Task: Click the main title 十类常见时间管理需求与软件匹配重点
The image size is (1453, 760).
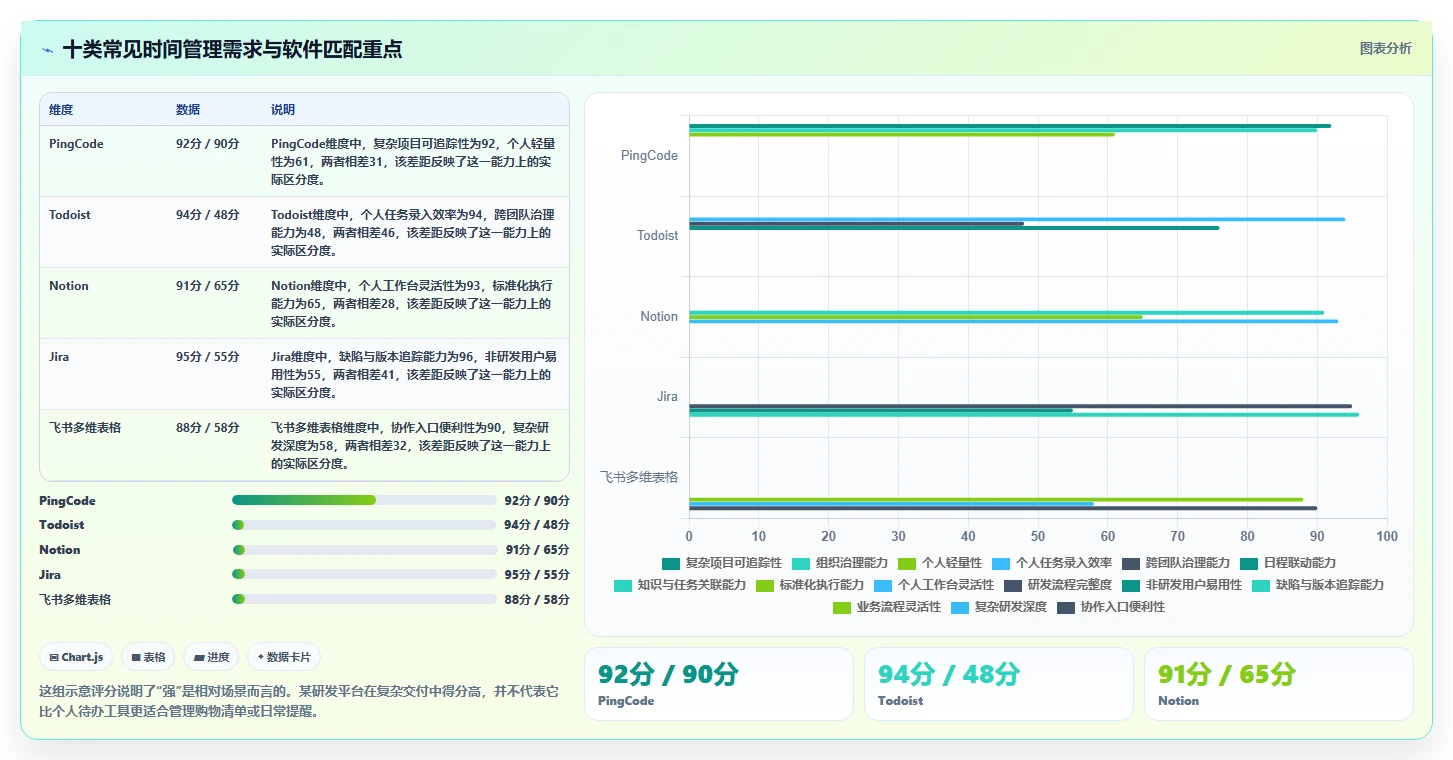Action: pyautogui.click(x=232, y=49)
